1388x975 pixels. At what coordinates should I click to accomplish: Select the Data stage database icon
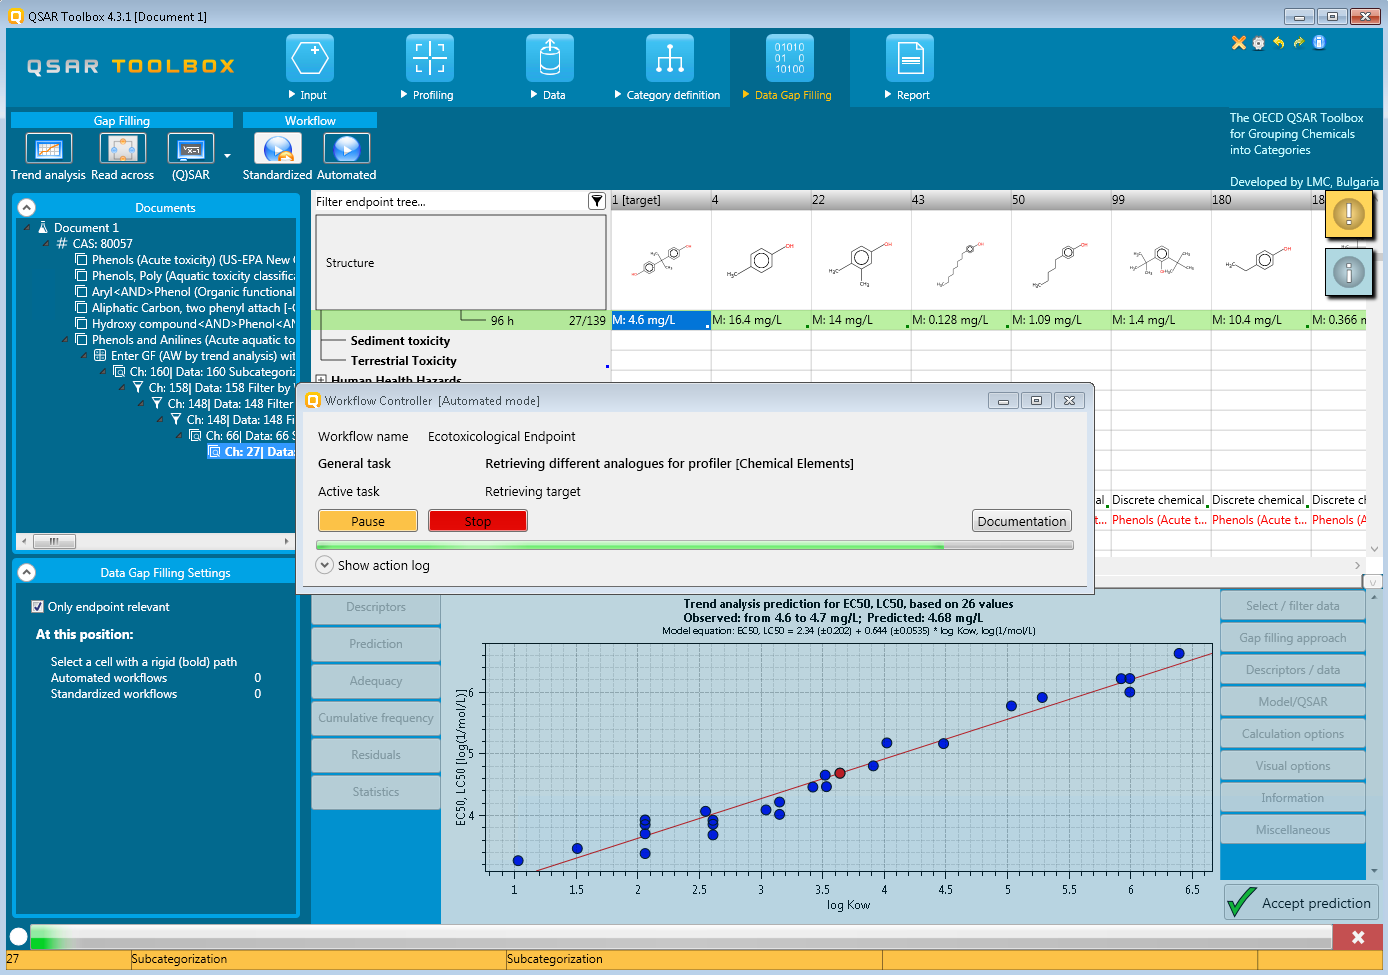[550, 59]
